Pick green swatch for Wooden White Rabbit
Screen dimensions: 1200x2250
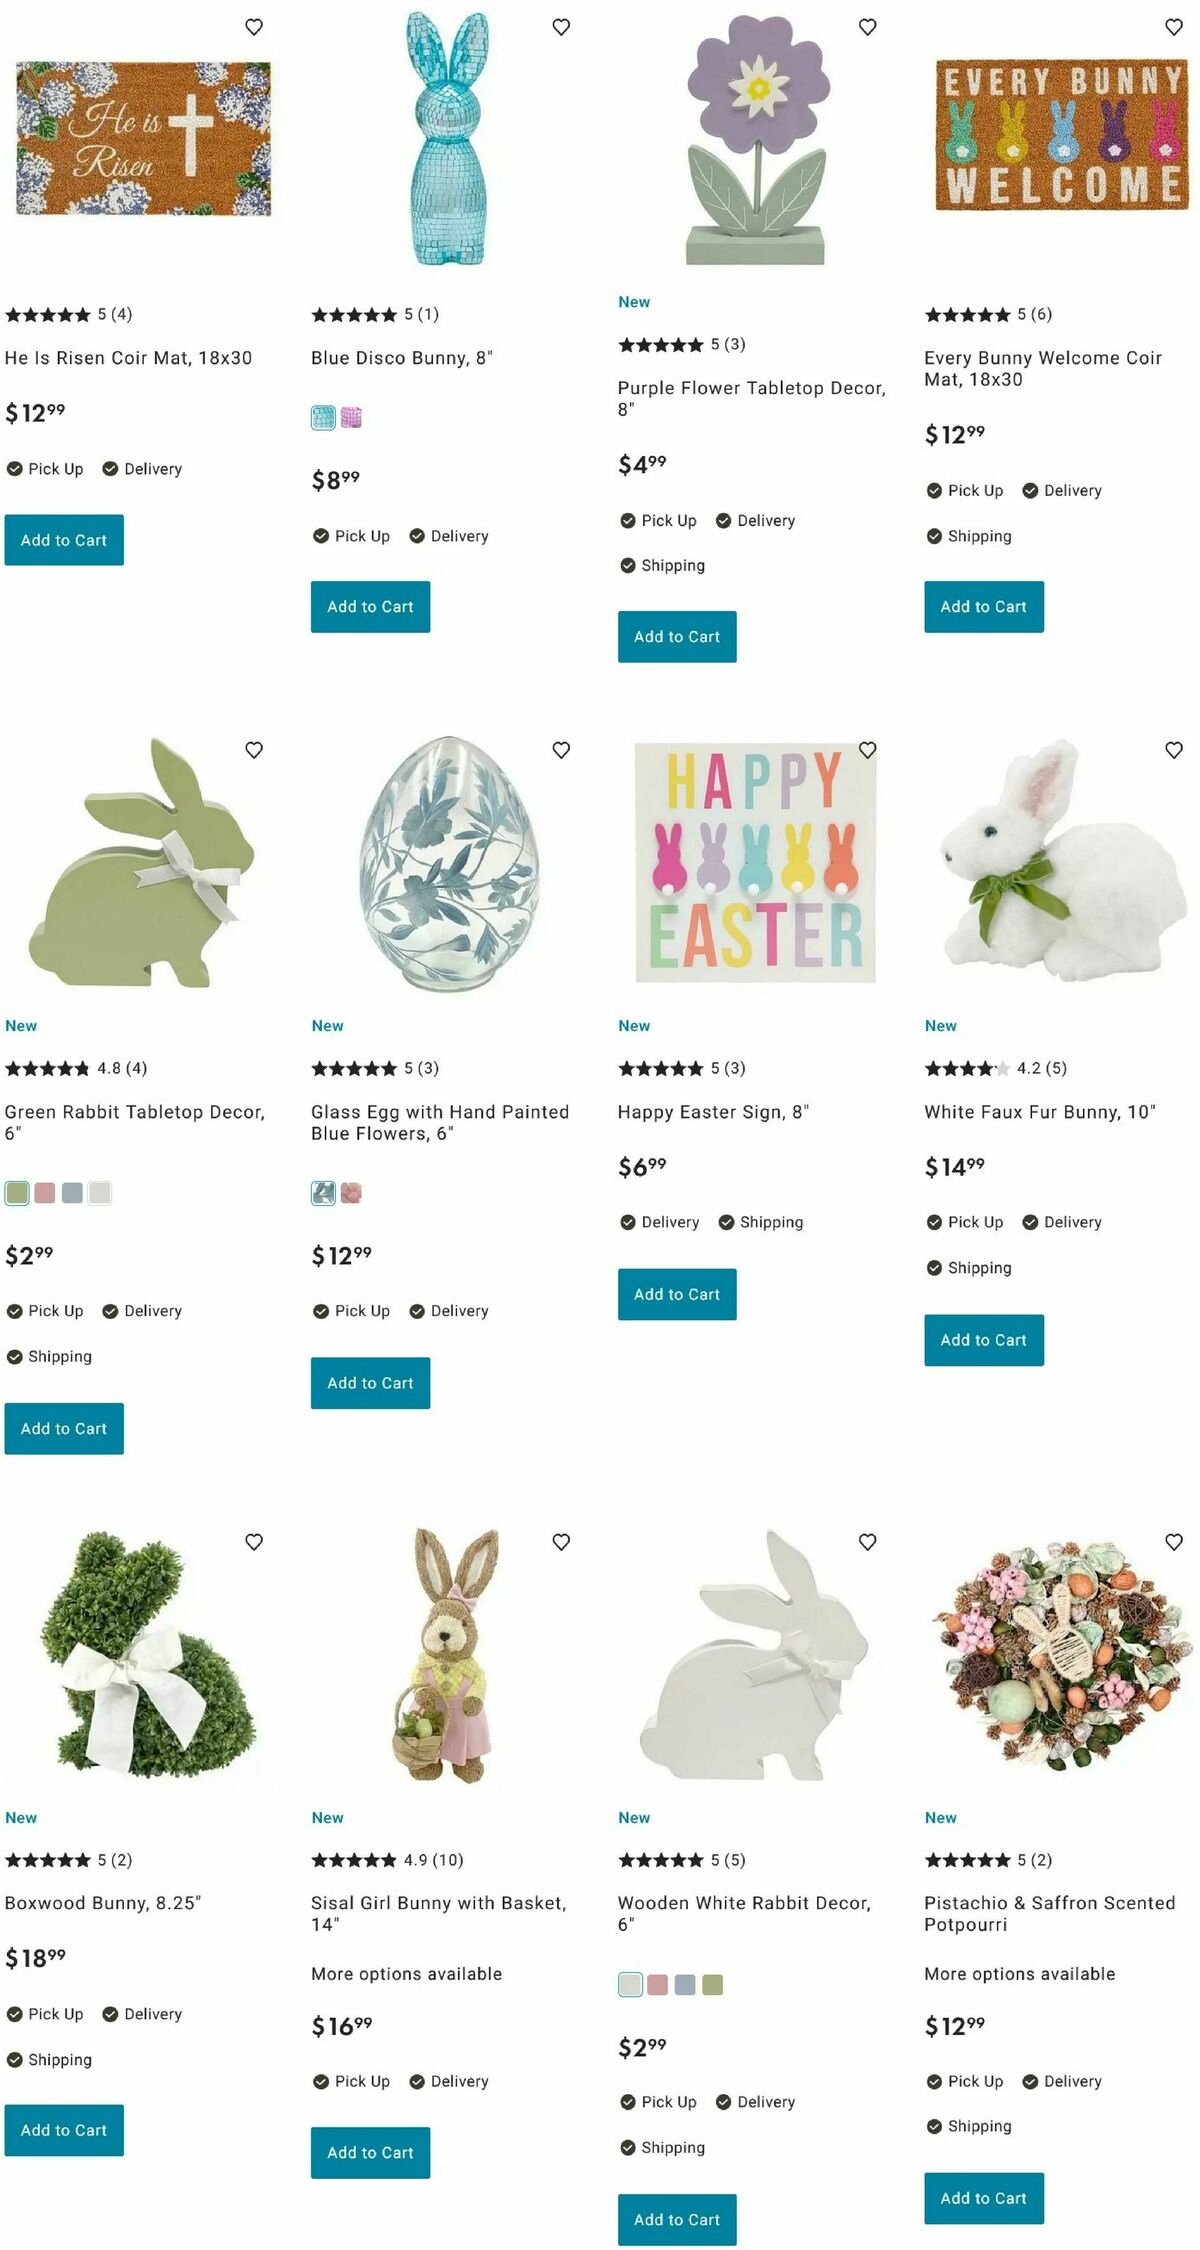[712, 1985]
